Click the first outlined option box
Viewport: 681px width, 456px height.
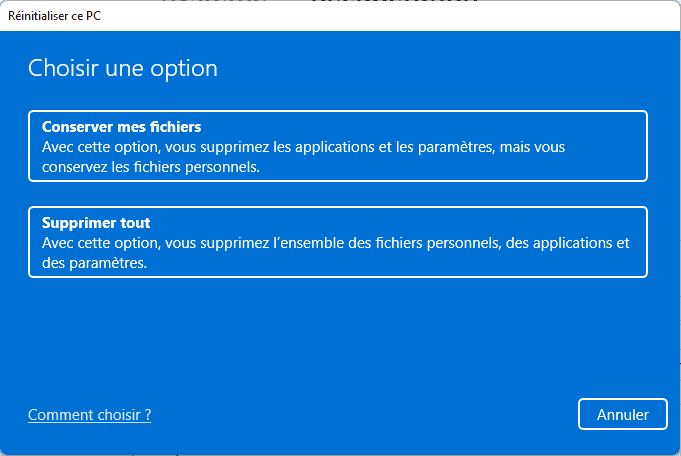pos(338,146)
